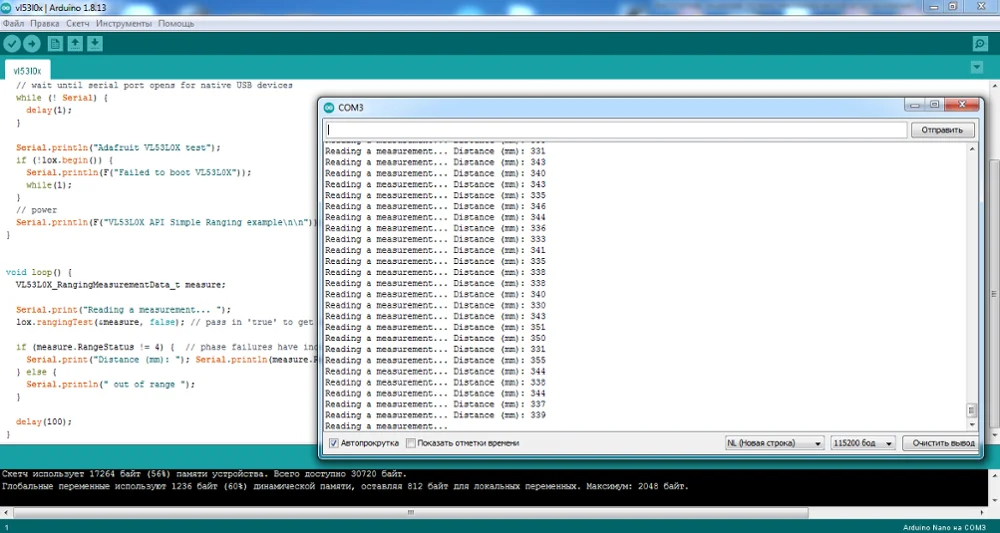This screenshot has width=1000, height=533.
Task: Click the Serial.println(" out of range ") line
Action: tap(110, 384)
